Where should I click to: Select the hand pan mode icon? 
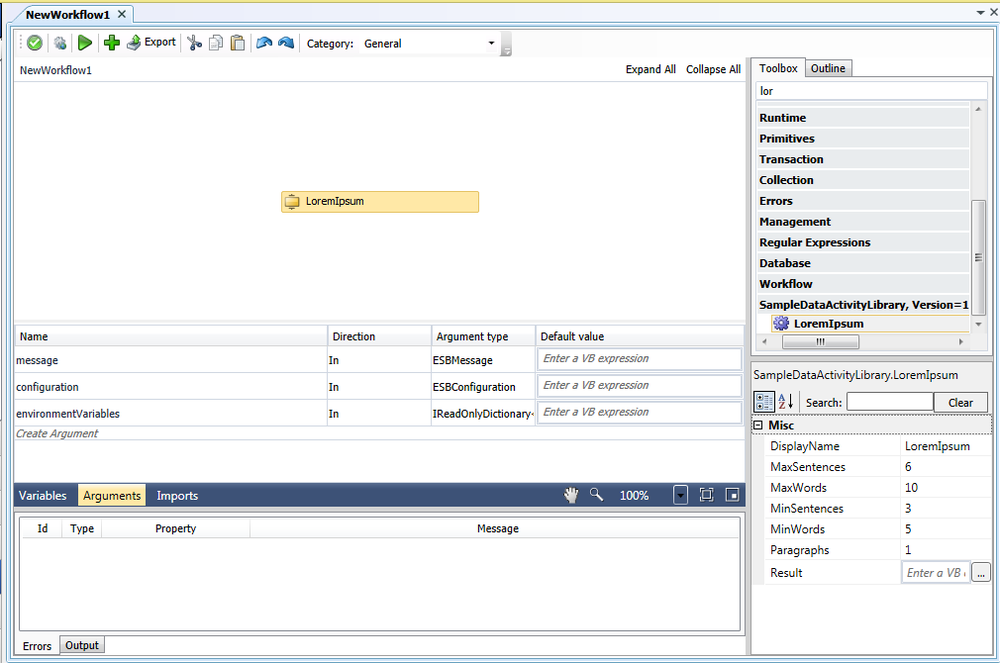coord(571,495)
